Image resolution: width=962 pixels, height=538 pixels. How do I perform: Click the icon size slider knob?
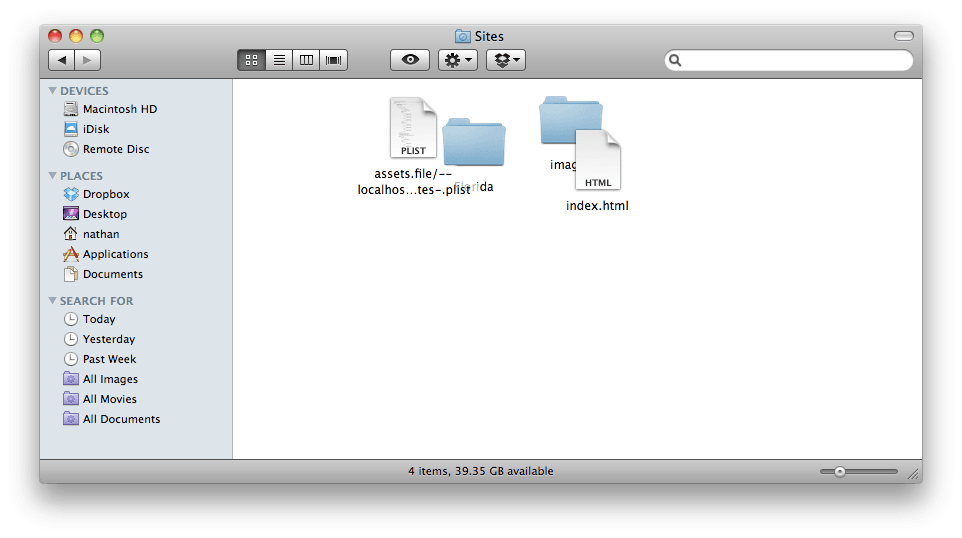coord(840,472)
